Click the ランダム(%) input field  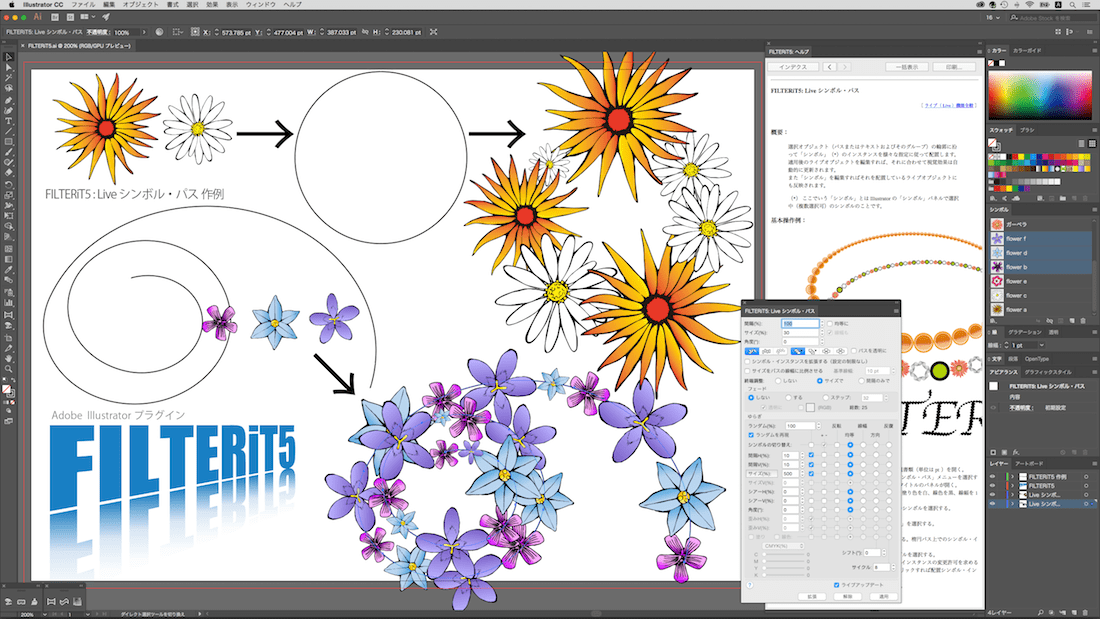tap(800, 426)
